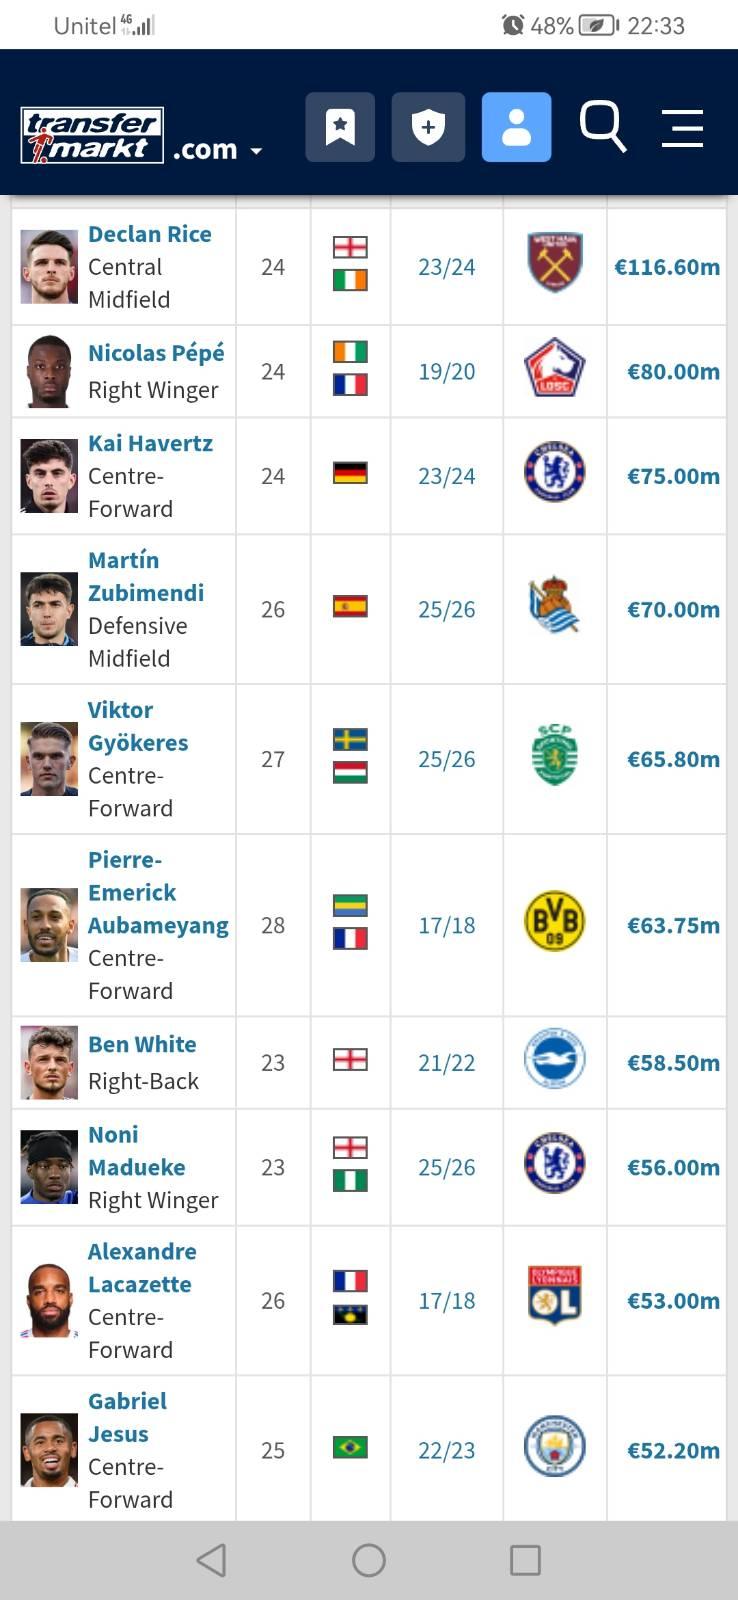View Kai Havertz €75.00m fee
The image size is (738, 1600).
tap(673, 476)
